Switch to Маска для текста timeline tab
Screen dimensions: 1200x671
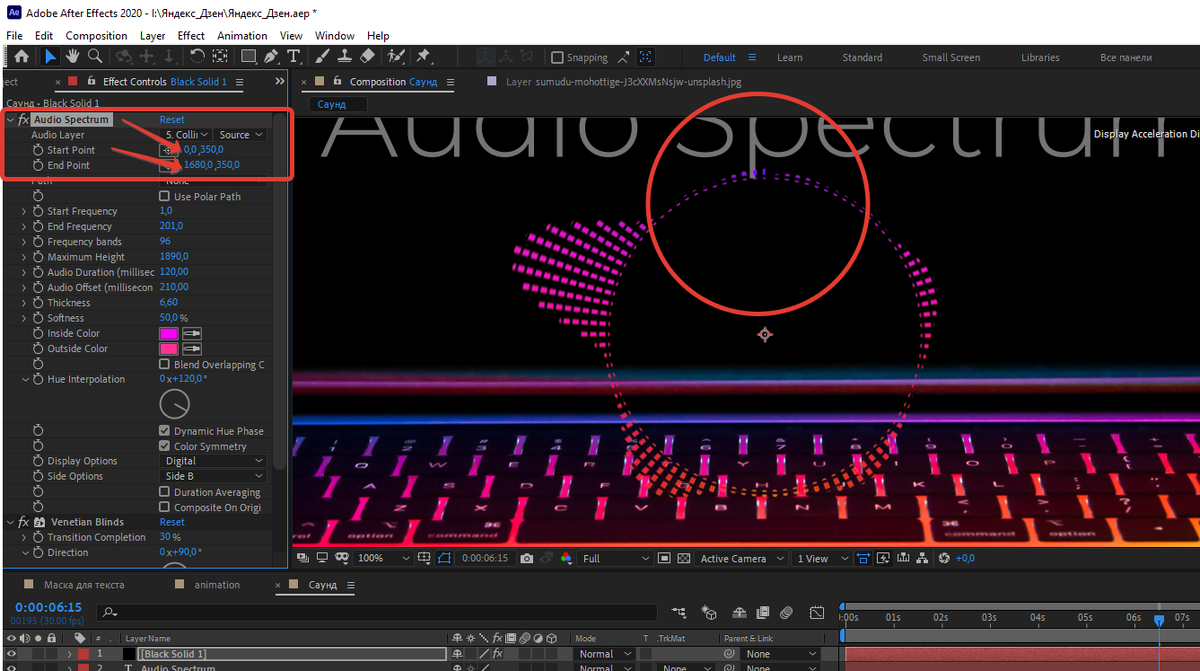point(84,585)
